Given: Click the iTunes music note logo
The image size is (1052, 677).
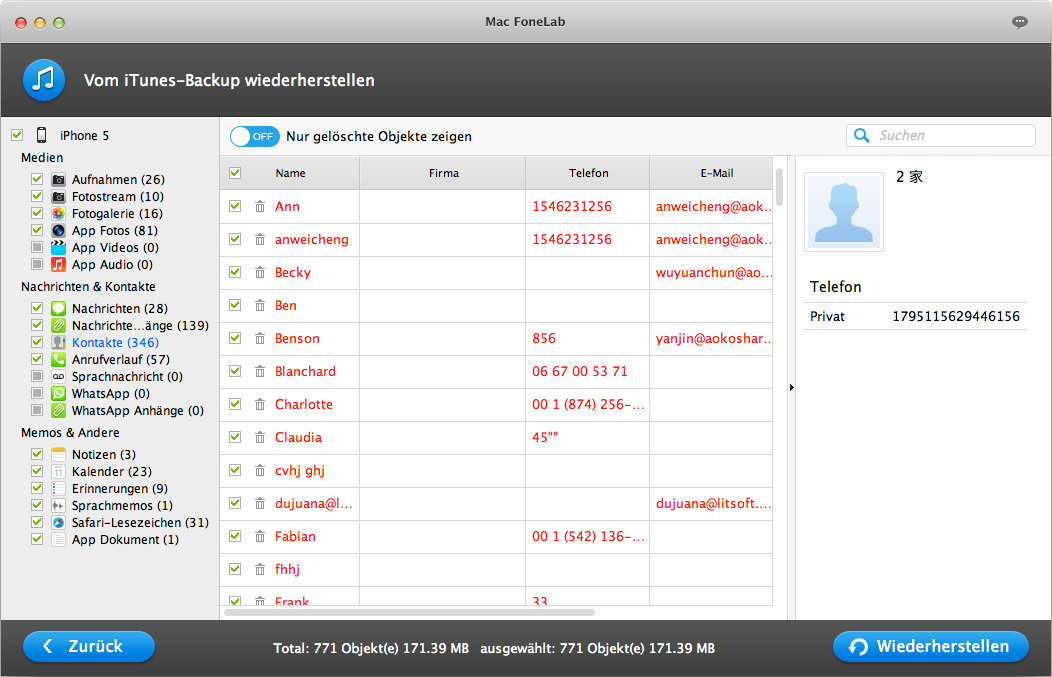Looking at the screenshot, I should 44,80.
